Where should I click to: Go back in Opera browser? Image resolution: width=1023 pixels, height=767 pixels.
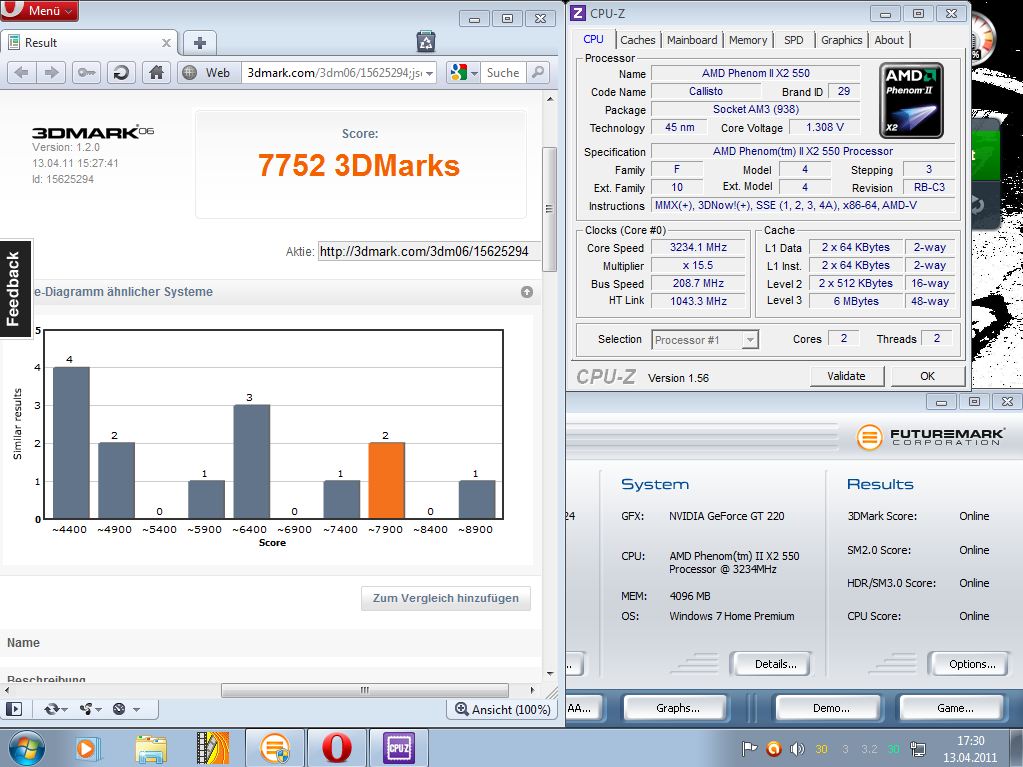click(x=22, y=72)
